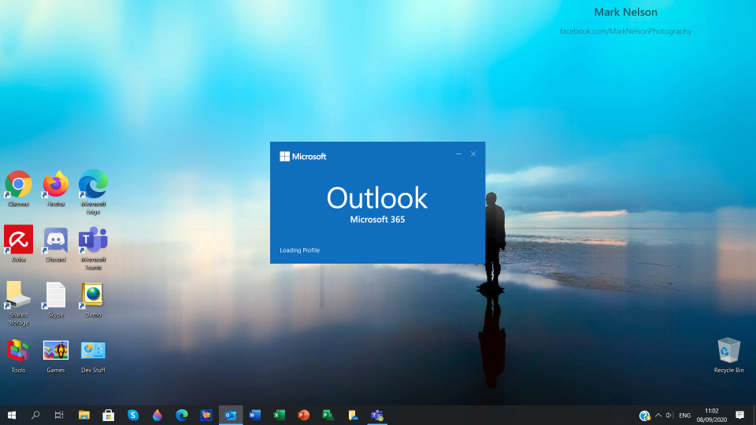Launch Excel from the taskbar
The height and width of the screenshot is (425, 756).
click(279, 415)
